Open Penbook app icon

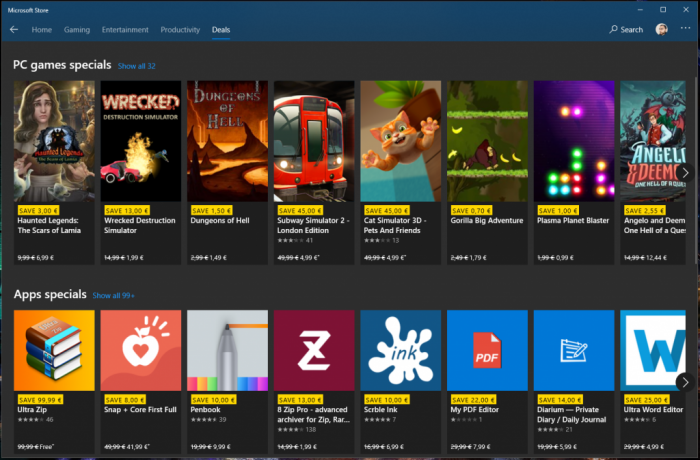click(x=227, y=350)
